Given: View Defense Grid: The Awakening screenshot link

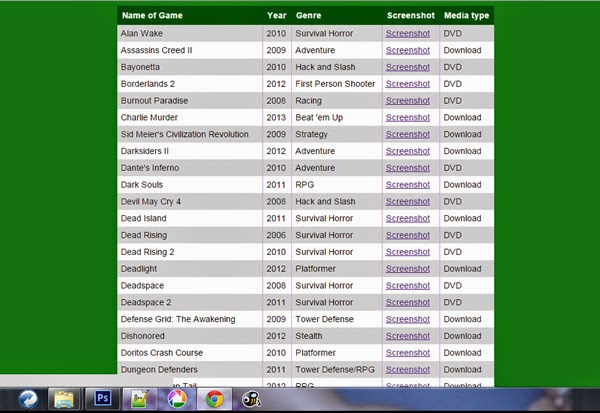Looking at the screenshot, I should pyautogui.click(x=408, y=320).
